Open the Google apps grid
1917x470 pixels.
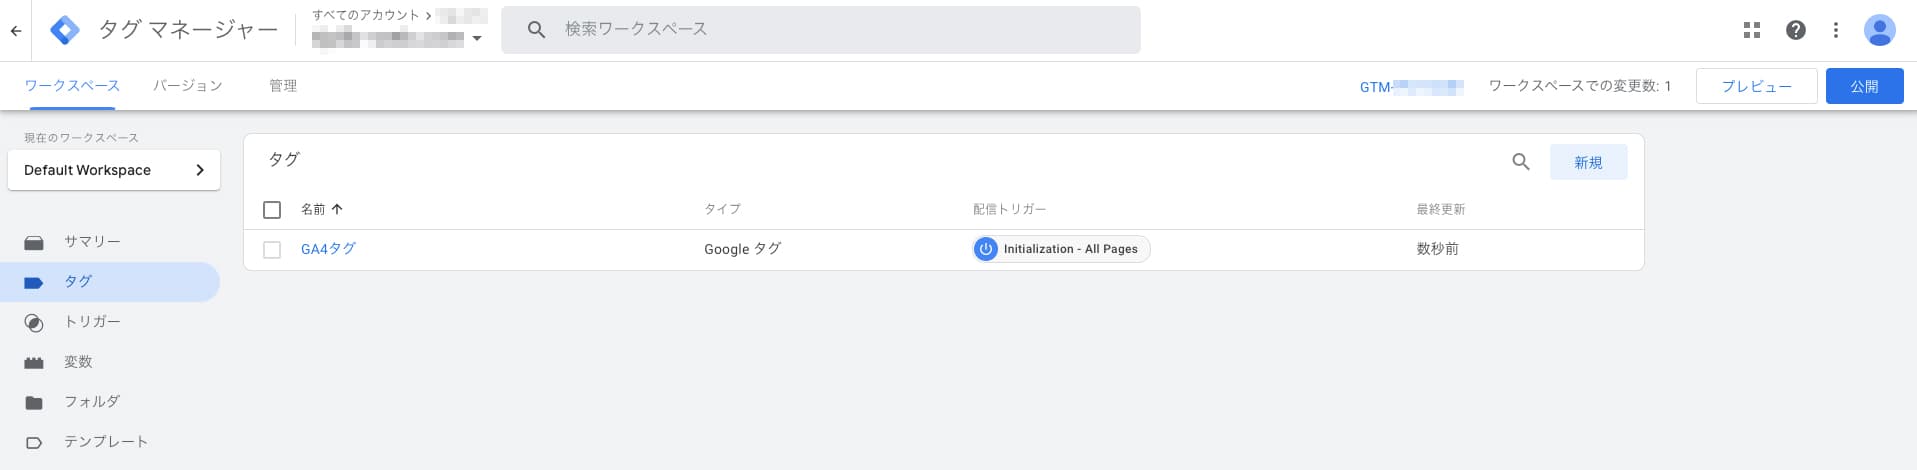(x=1752, y=30)
